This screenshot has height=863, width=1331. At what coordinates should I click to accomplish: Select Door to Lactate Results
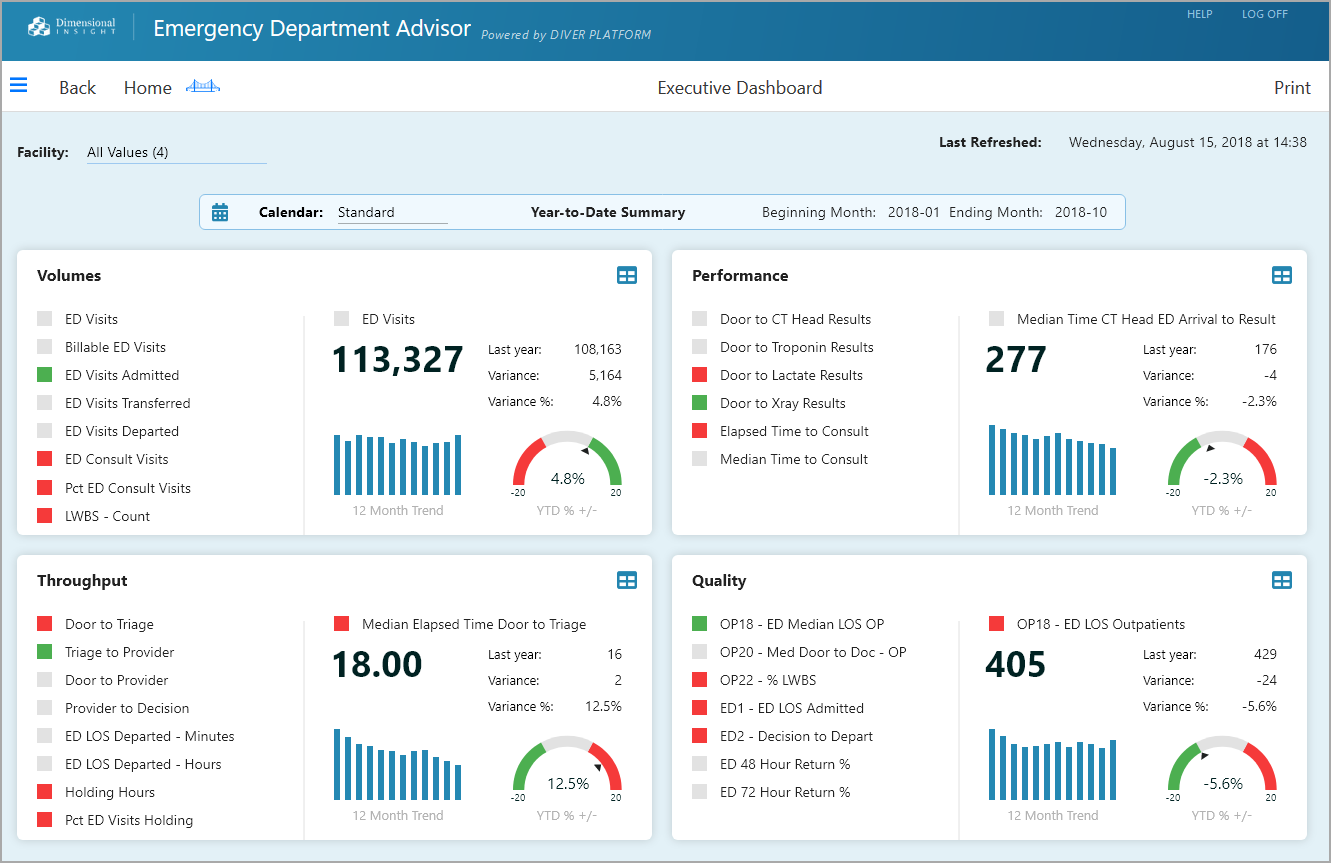pos(791,375)
